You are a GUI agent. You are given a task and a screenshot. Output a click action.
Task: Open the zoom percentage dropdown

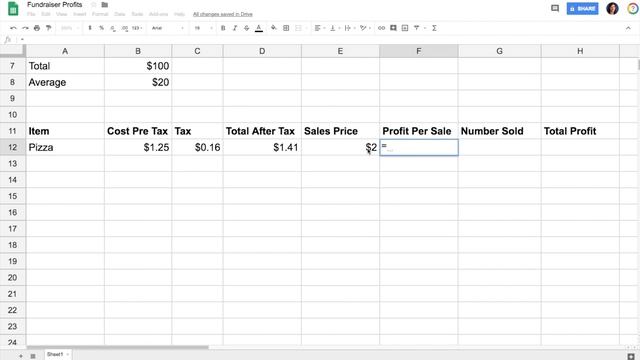point(69,28)
